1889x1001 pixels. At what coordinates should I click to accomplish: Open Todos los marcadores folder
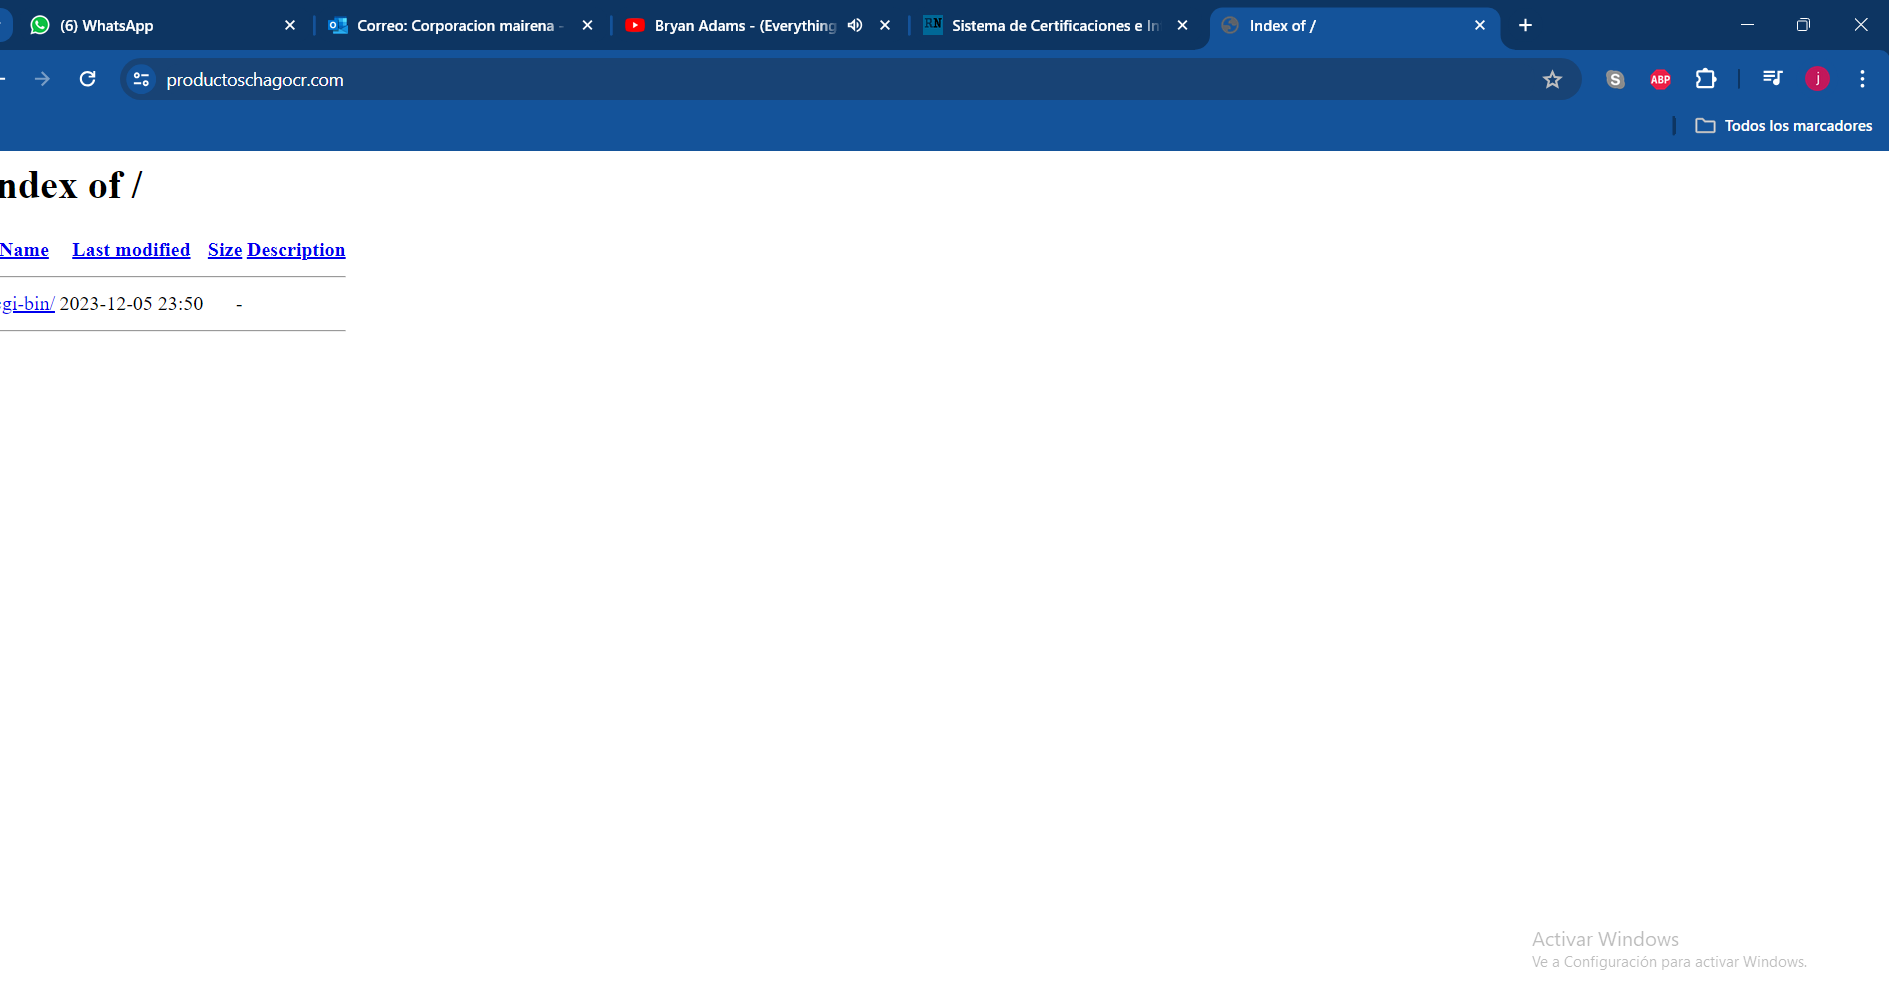pyautogui.click(x=1785, y=126)
